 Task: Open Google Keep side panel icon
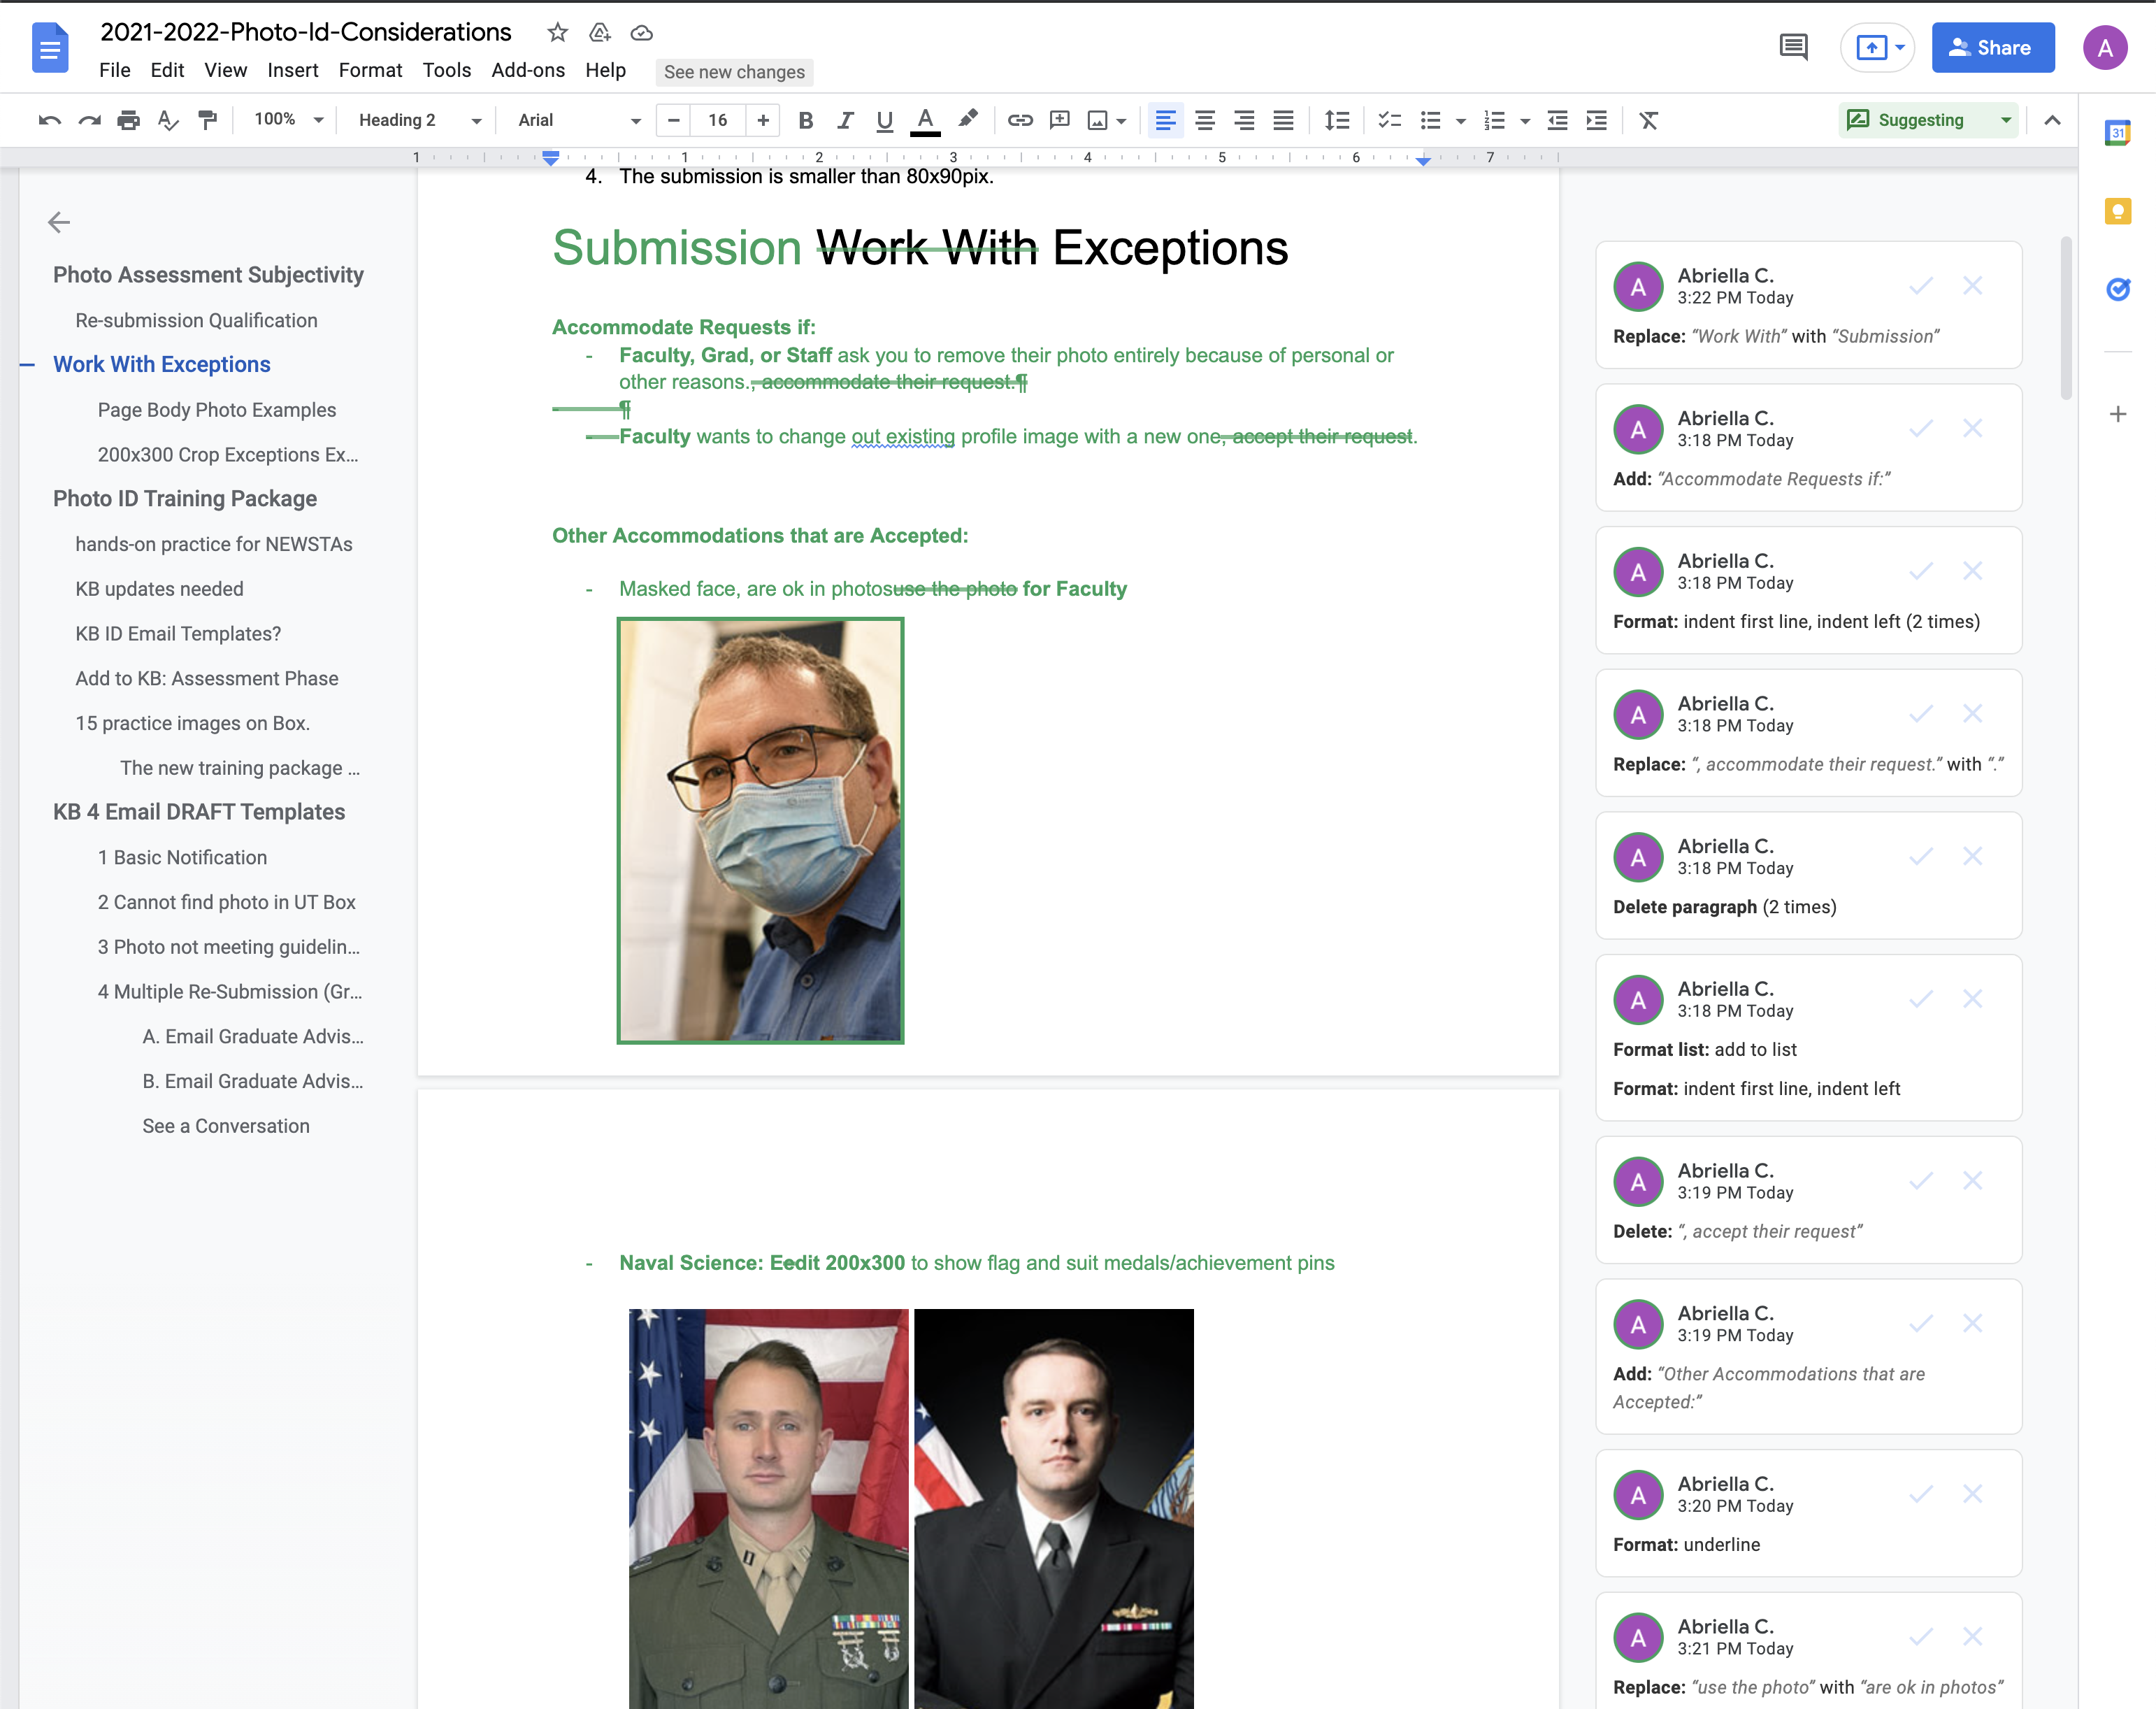(2117, 211)
